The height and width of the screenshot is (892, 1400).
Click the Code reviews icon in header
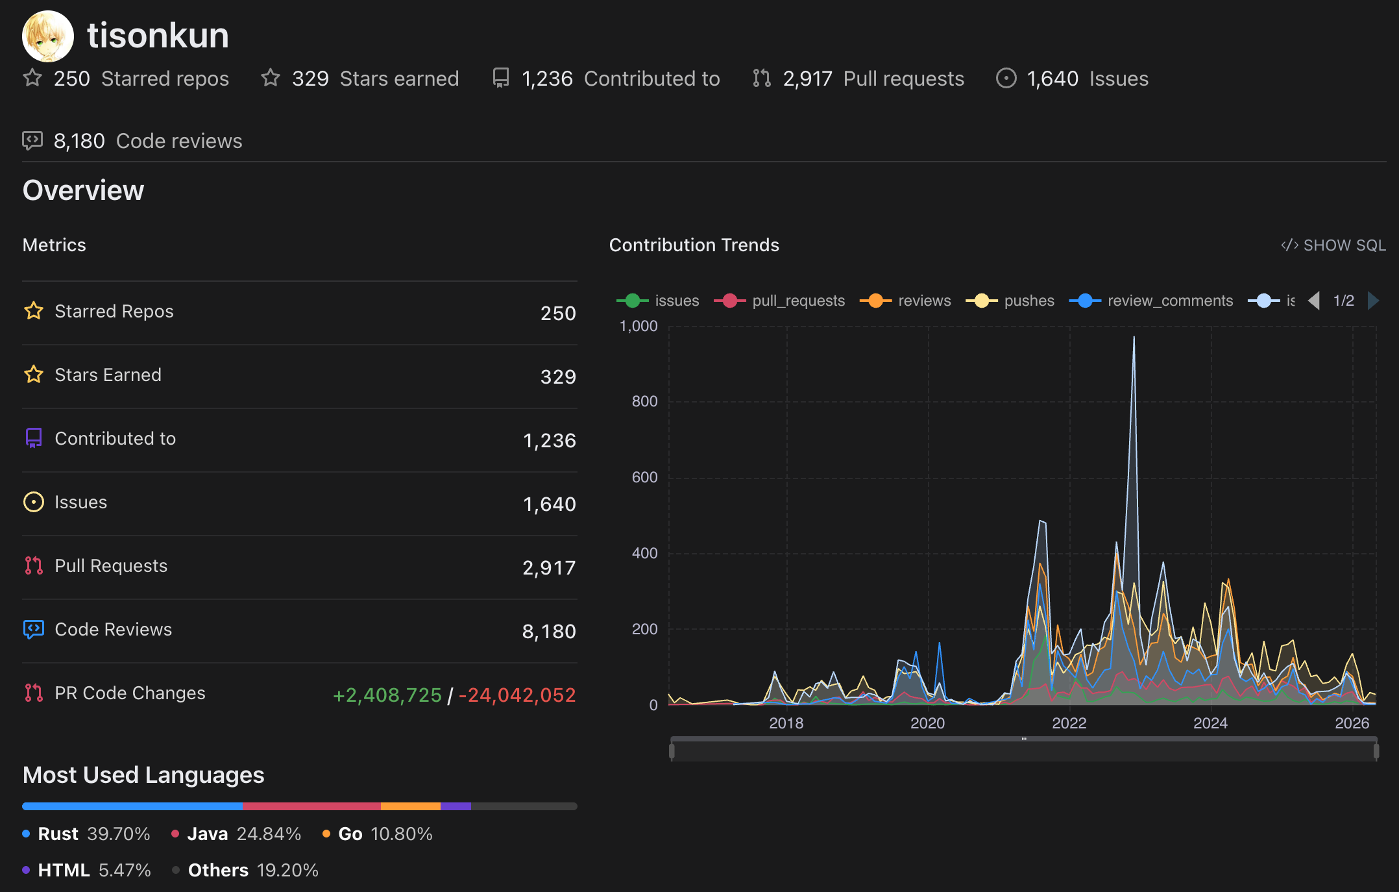[32, 141]
